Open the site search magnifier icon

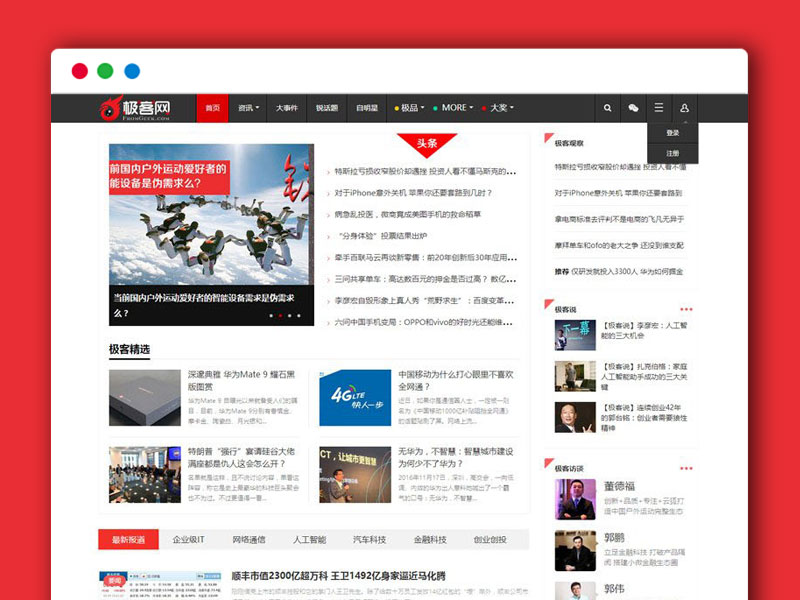pyautogui.click(x=607, y=106)
